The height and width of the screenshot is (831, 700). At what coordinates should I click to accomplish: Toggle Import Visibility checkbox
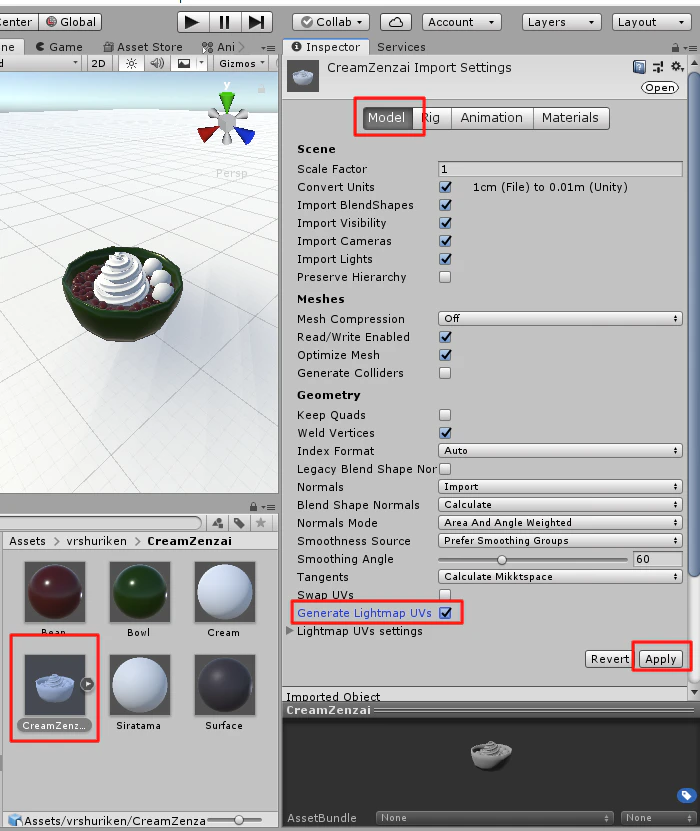(445, 223)
